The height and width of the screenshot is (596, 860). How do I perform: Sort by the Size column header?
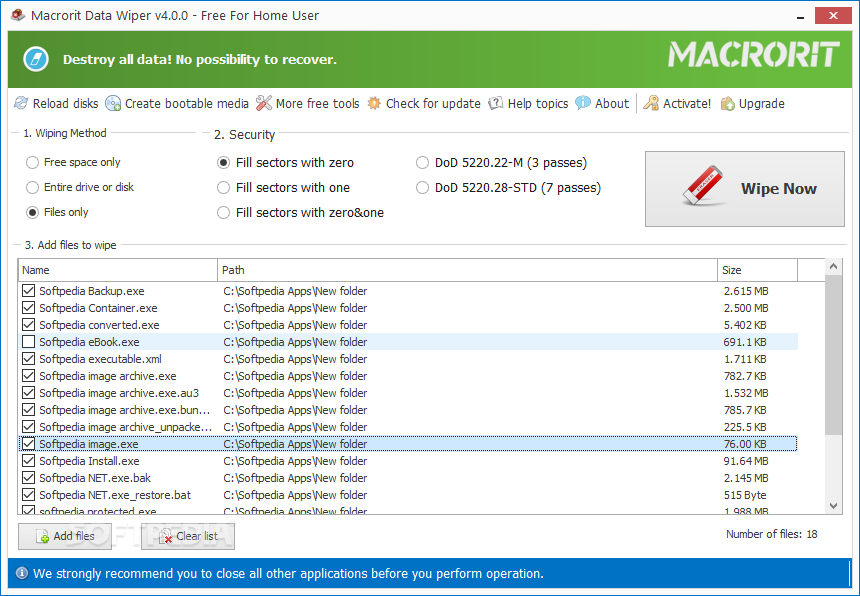757,270
